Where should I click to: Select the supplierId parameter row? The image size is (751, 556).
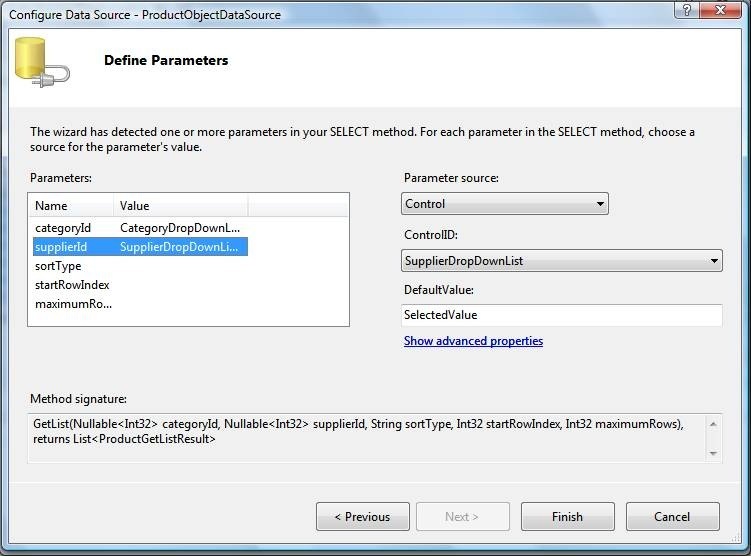pos(140,247)
